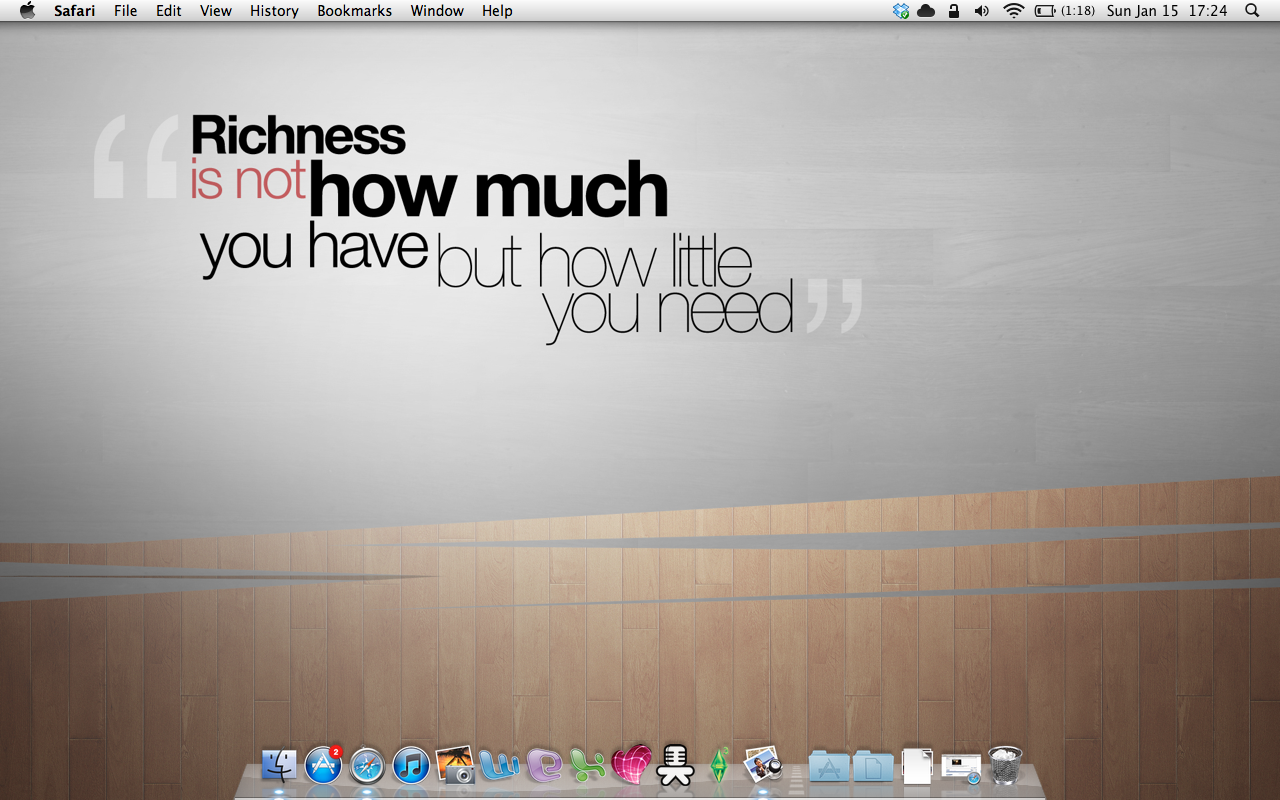Click the Dropbox menu bar icon
This screenshot has height=800, width=1280.
(x=901, y=11)
